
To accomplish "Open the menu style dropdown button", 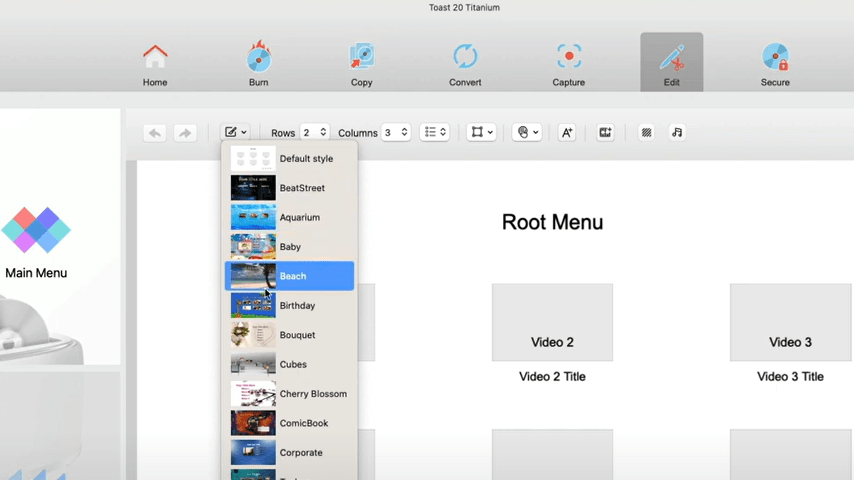I will 236,132.
